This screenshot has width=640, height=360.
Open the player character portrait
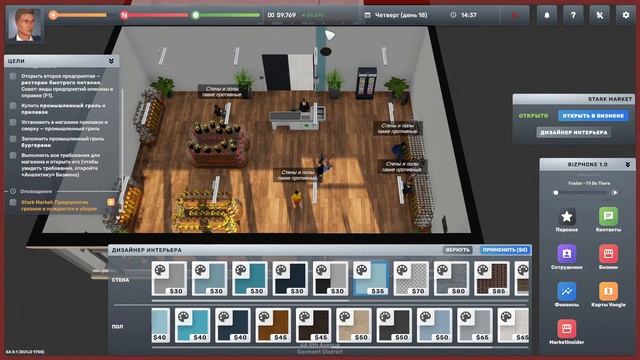[24, 24]
